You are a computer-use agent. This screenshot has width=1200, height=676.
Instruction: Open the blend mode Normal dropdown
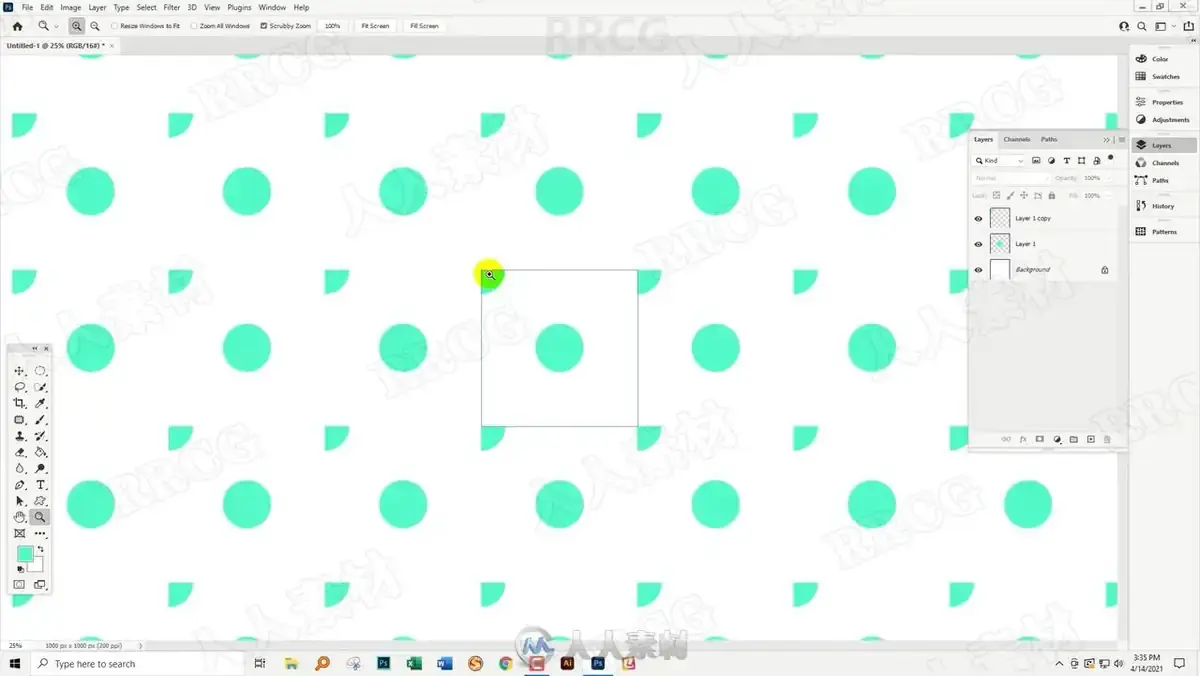[1010, 178]
